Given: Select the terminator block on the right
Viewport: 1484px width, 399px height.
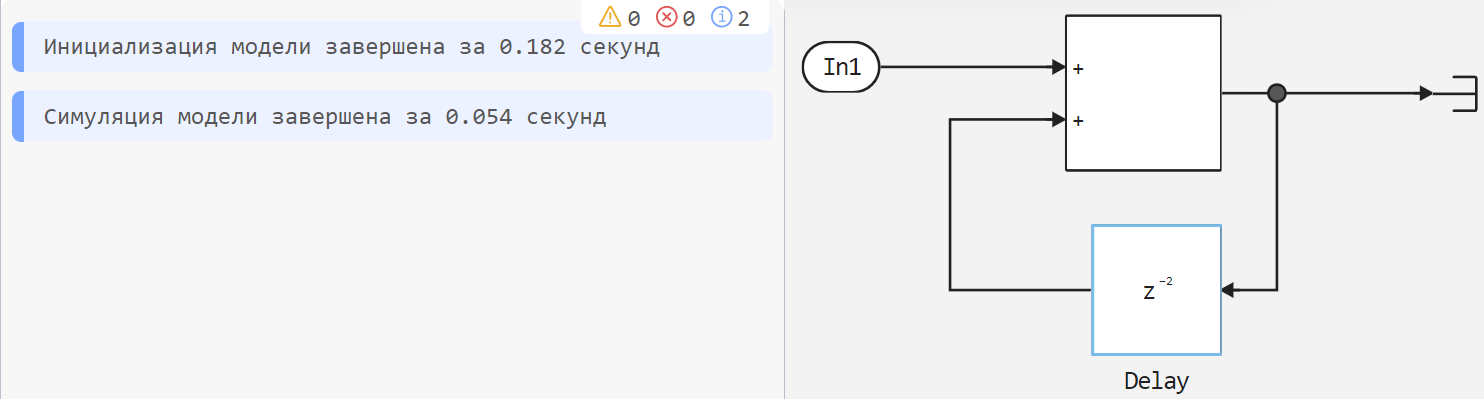Looking at the screenshot, I should point(1456,93).
